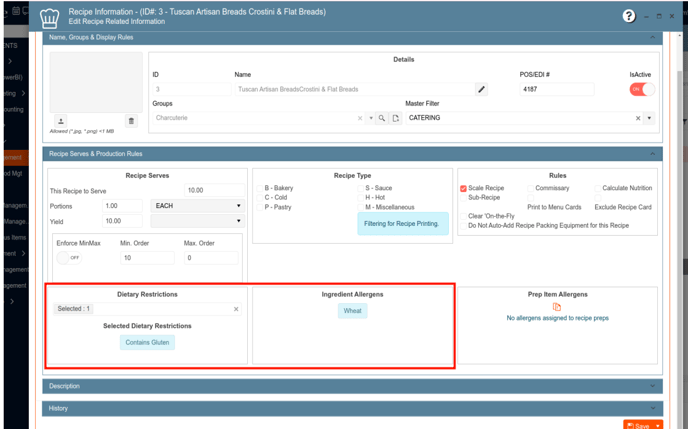This screenshot has width=688, height=429.
Task: Click Filtering for Recipe Printing box
Action: pyautogui.click(x=403, y=224)
